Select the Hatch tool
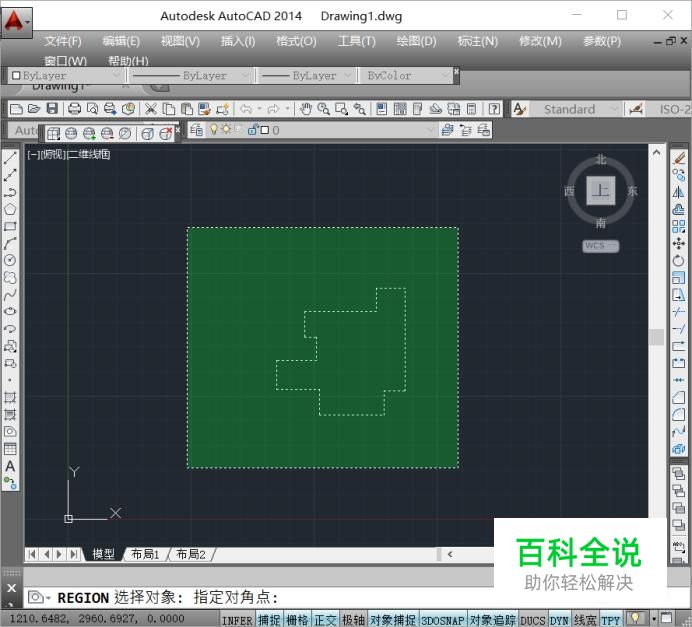The height and width of the screenshot is (627, 692). click(x=10, y=397)
